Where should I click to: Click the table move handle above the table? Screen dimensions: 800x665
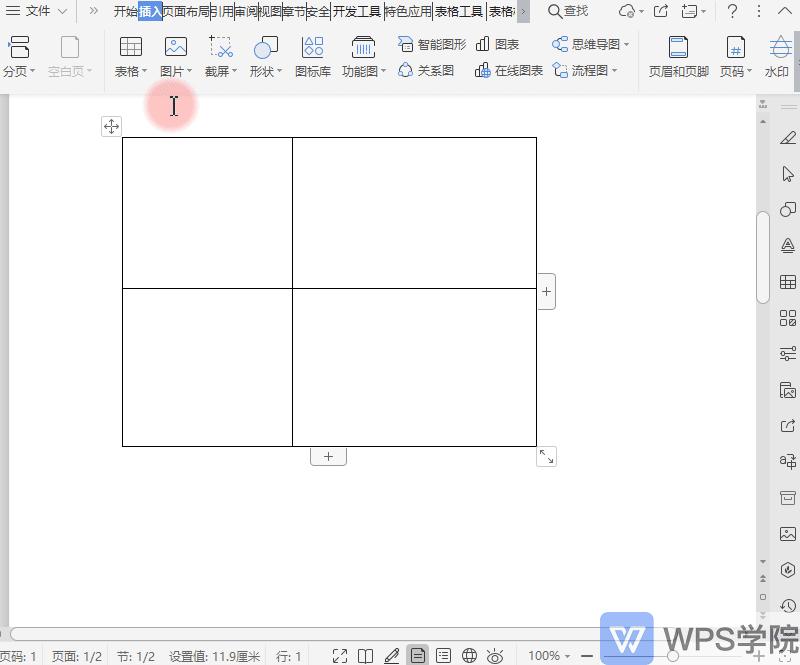111,126
